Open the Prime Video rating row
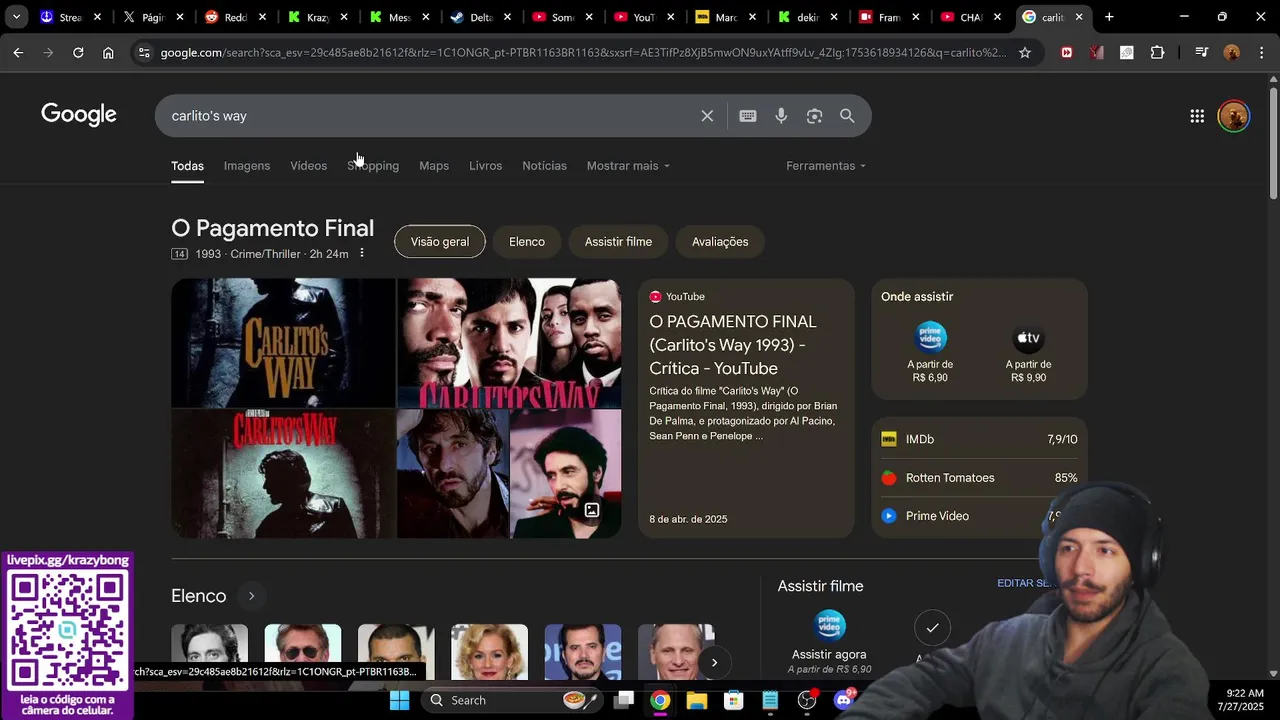Screen dimensions: 1280x720 click(979, 516)
